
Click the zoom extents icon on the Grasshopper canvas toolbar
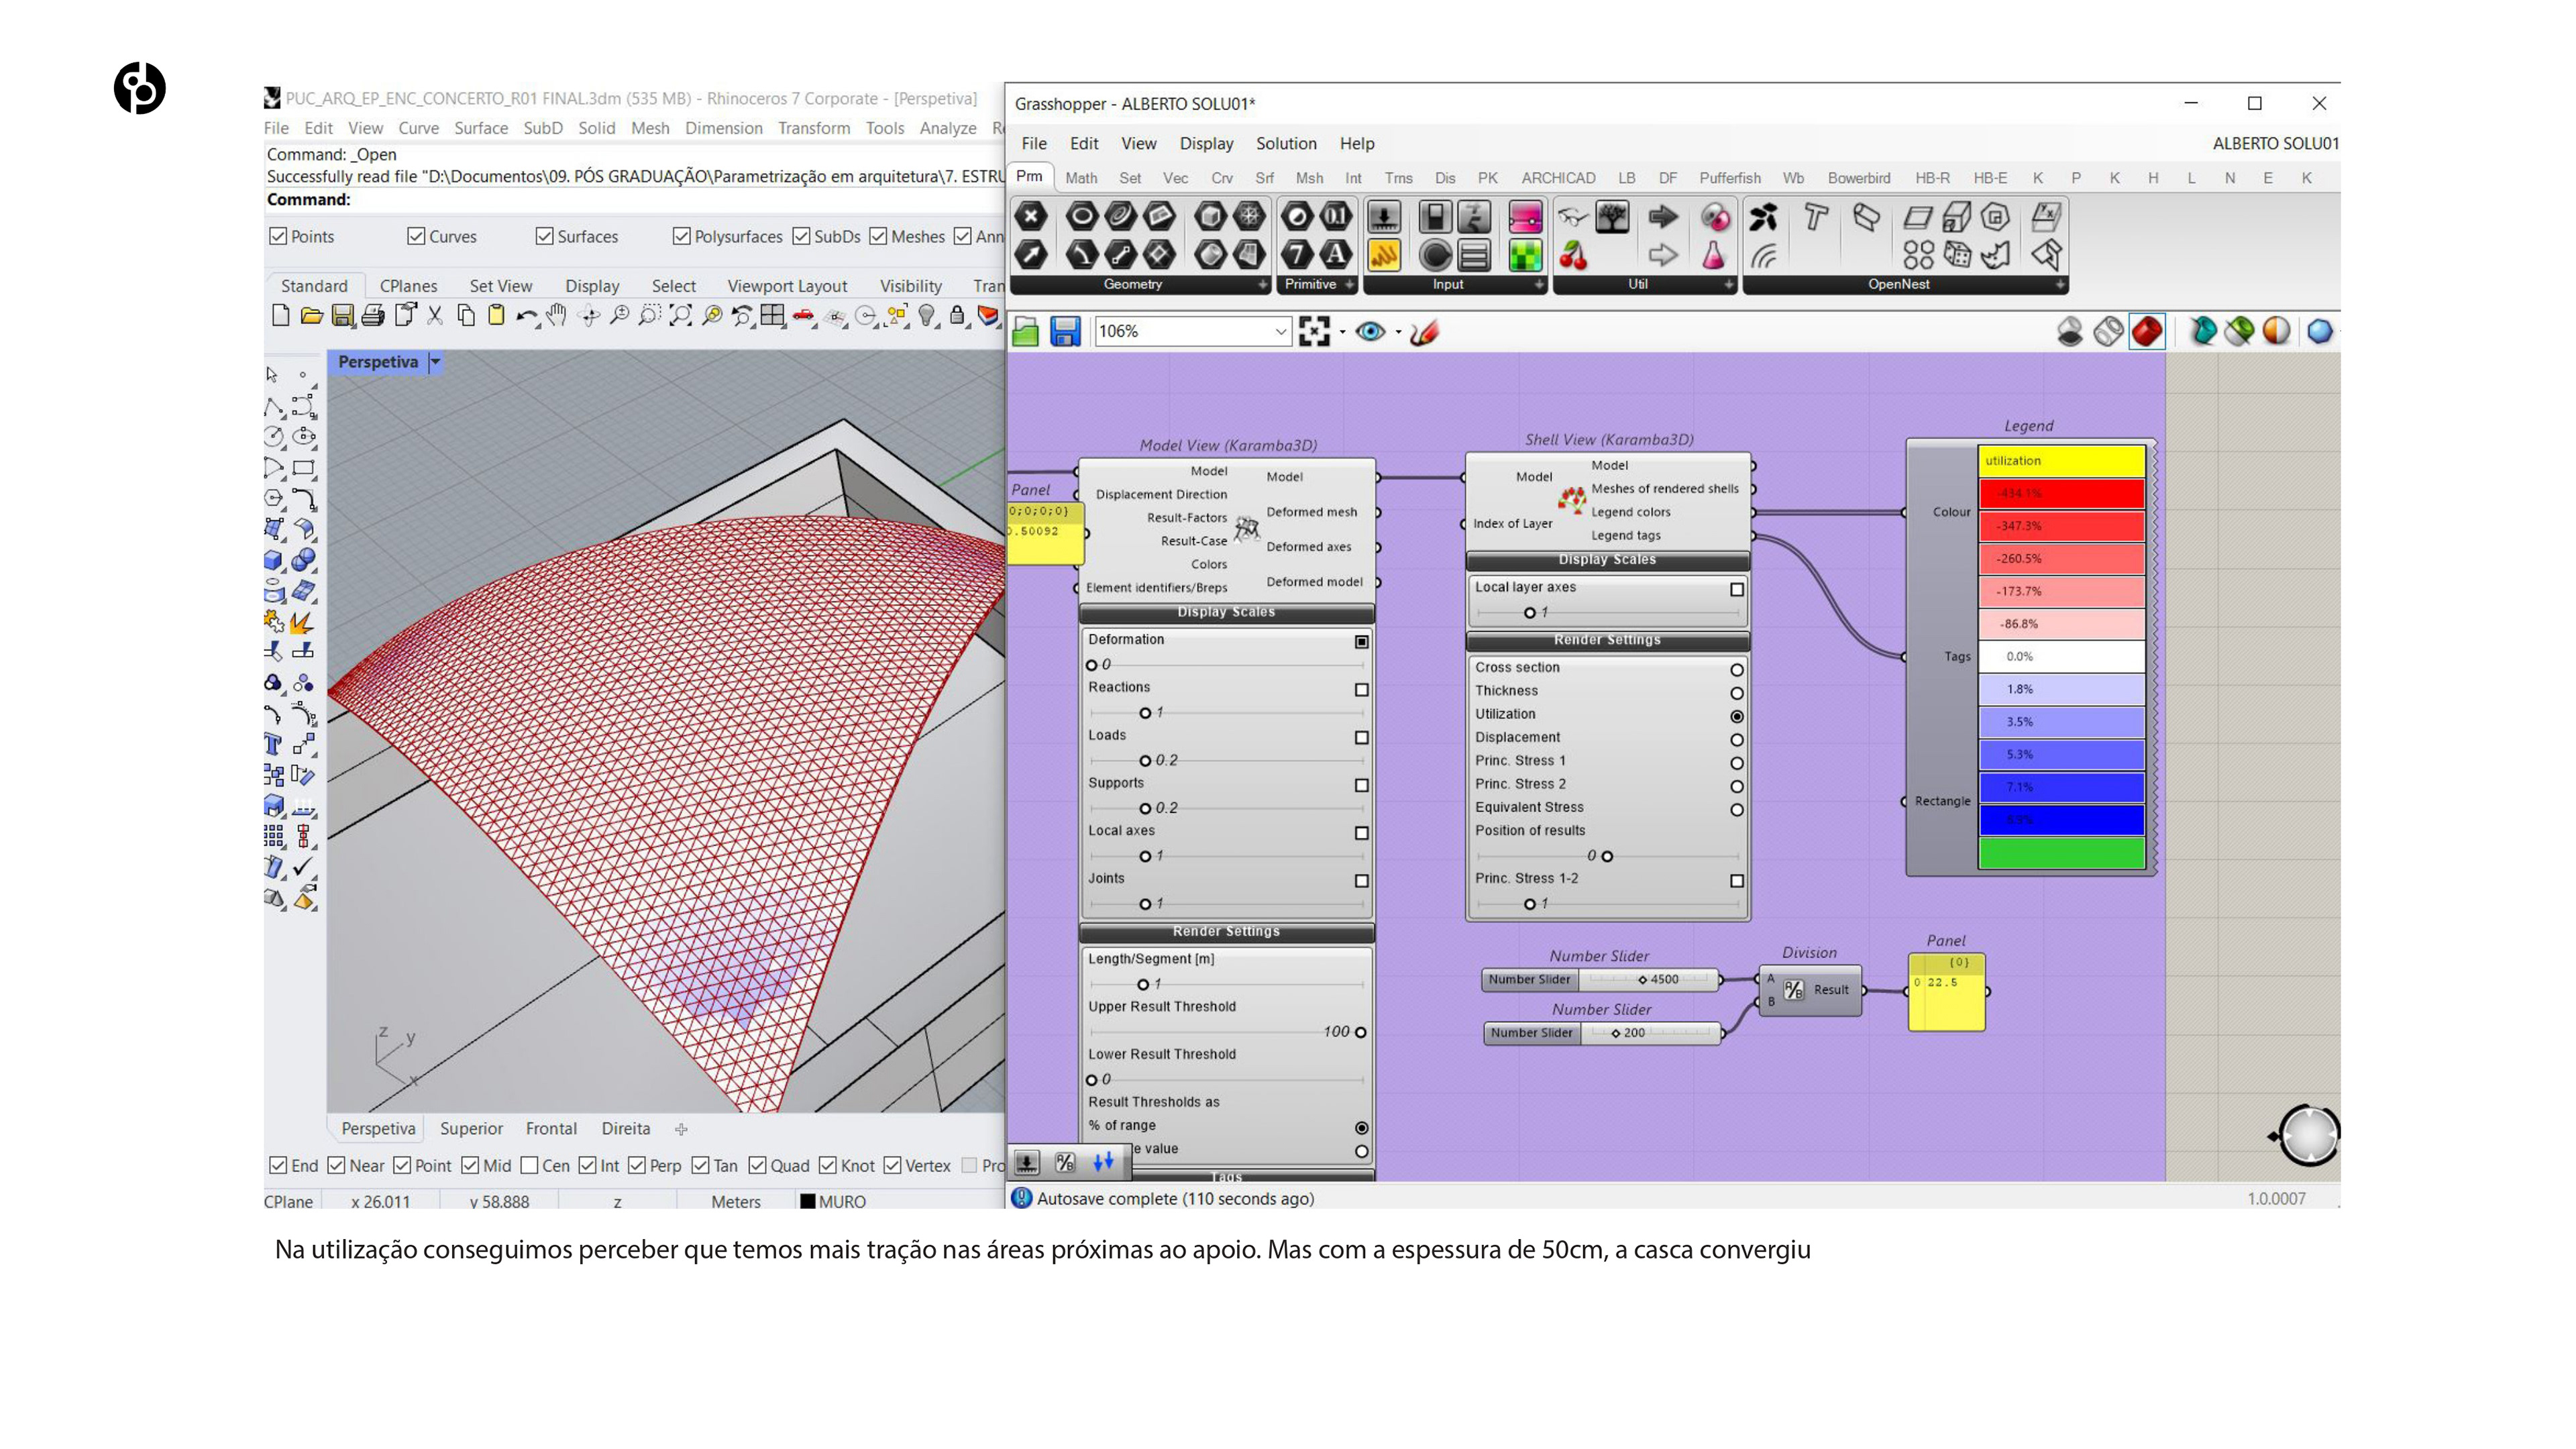(1314, 331)
